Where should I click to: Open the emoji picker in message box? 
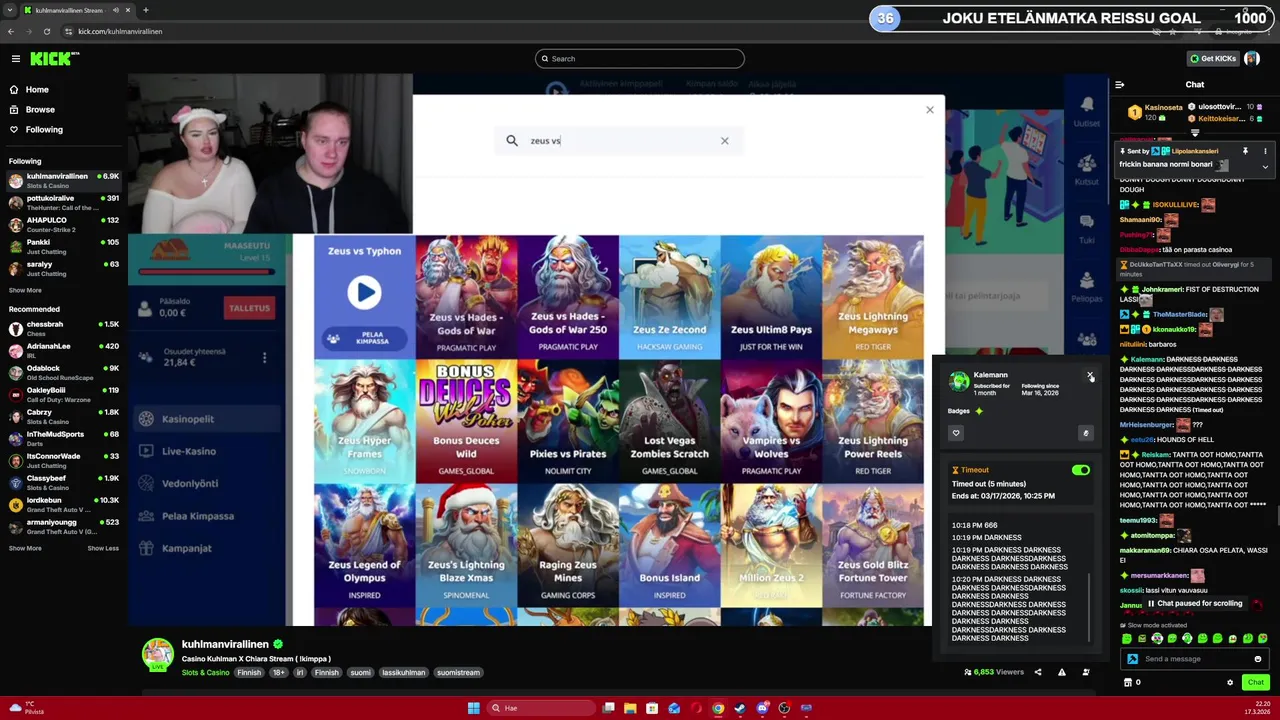point(1258,659)
